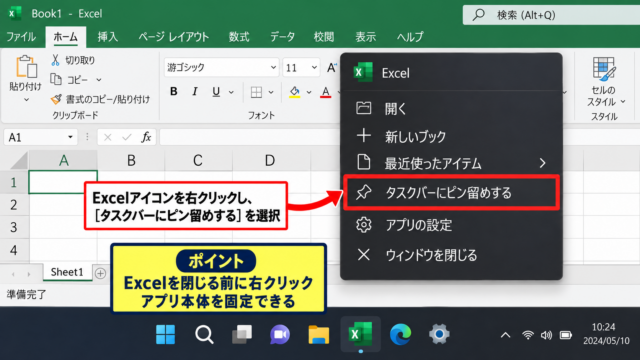Click the volume speaker tray icon
Viewport: 640px width, 360px height.
pos(546,335)
